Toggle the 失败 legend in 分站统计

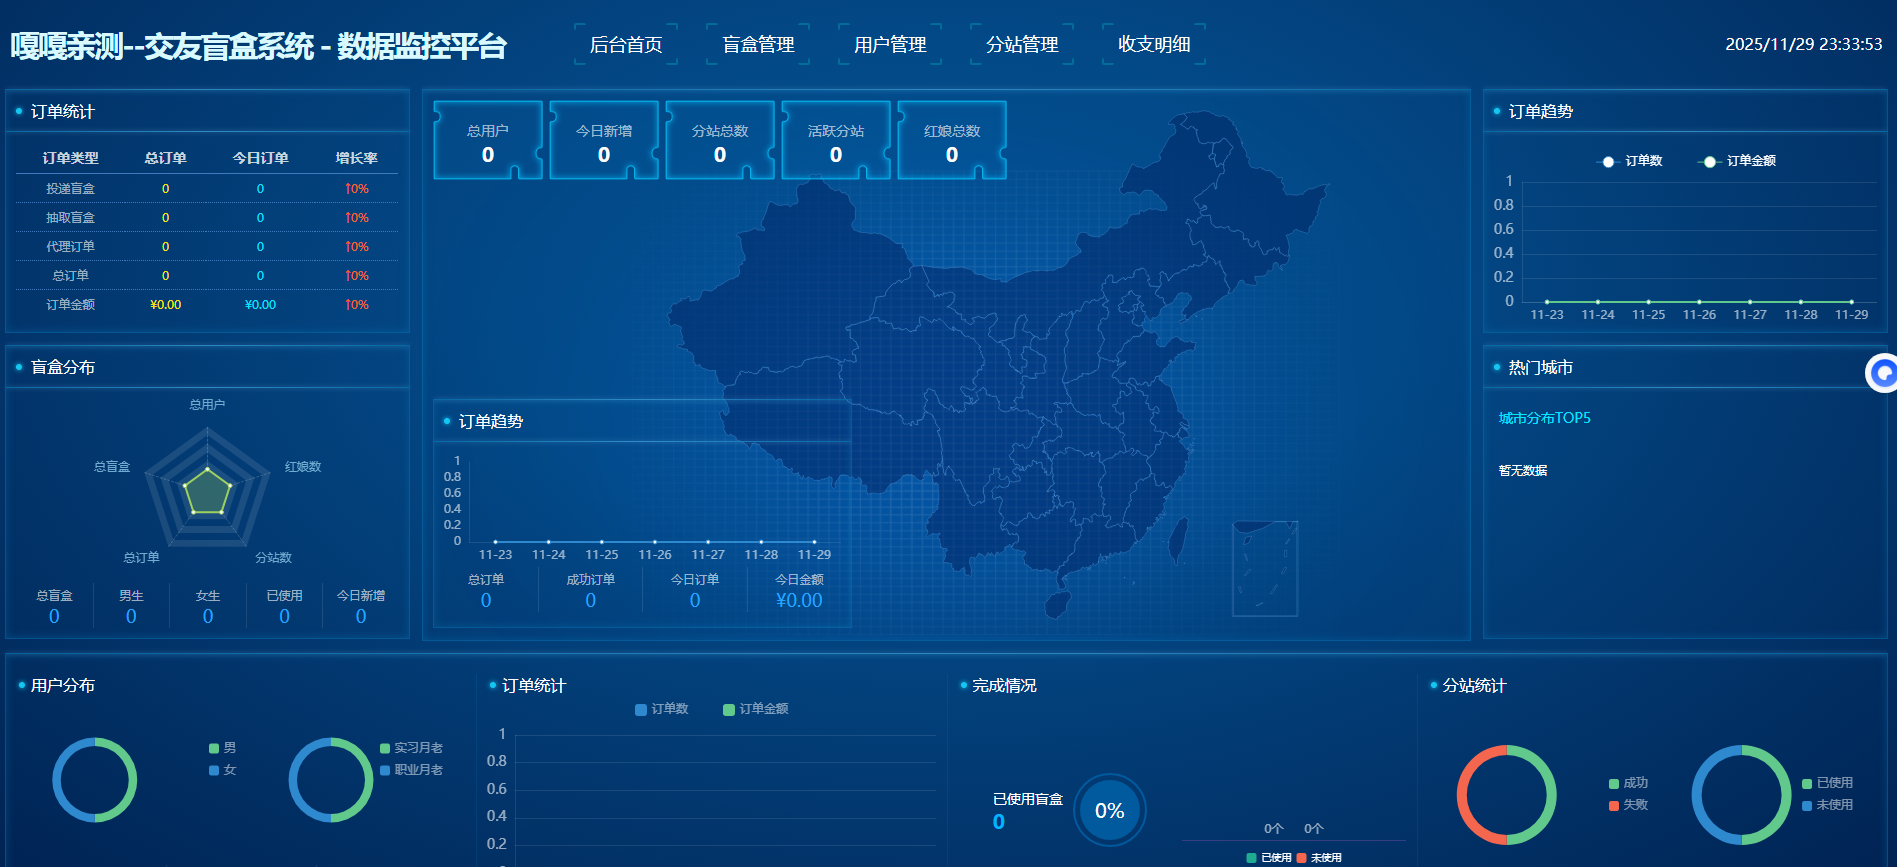[1628, 805]
